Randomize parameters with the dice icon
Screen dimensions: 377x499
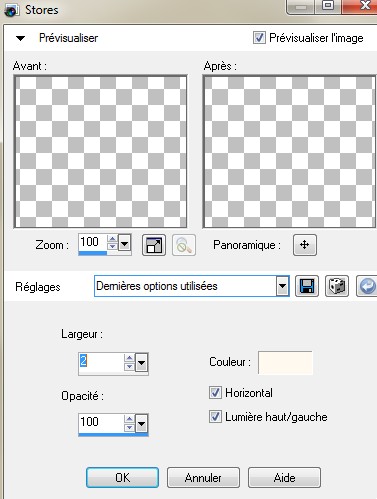(x=337, y=286)
